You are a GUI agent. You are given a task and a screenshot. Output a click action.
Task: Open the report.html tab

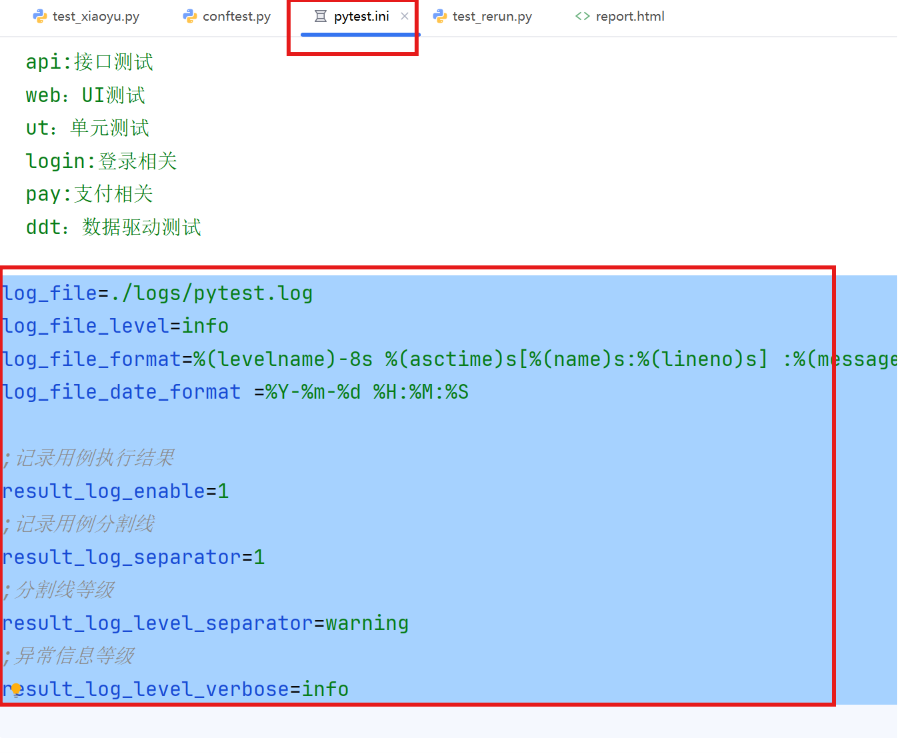[620, 17]
